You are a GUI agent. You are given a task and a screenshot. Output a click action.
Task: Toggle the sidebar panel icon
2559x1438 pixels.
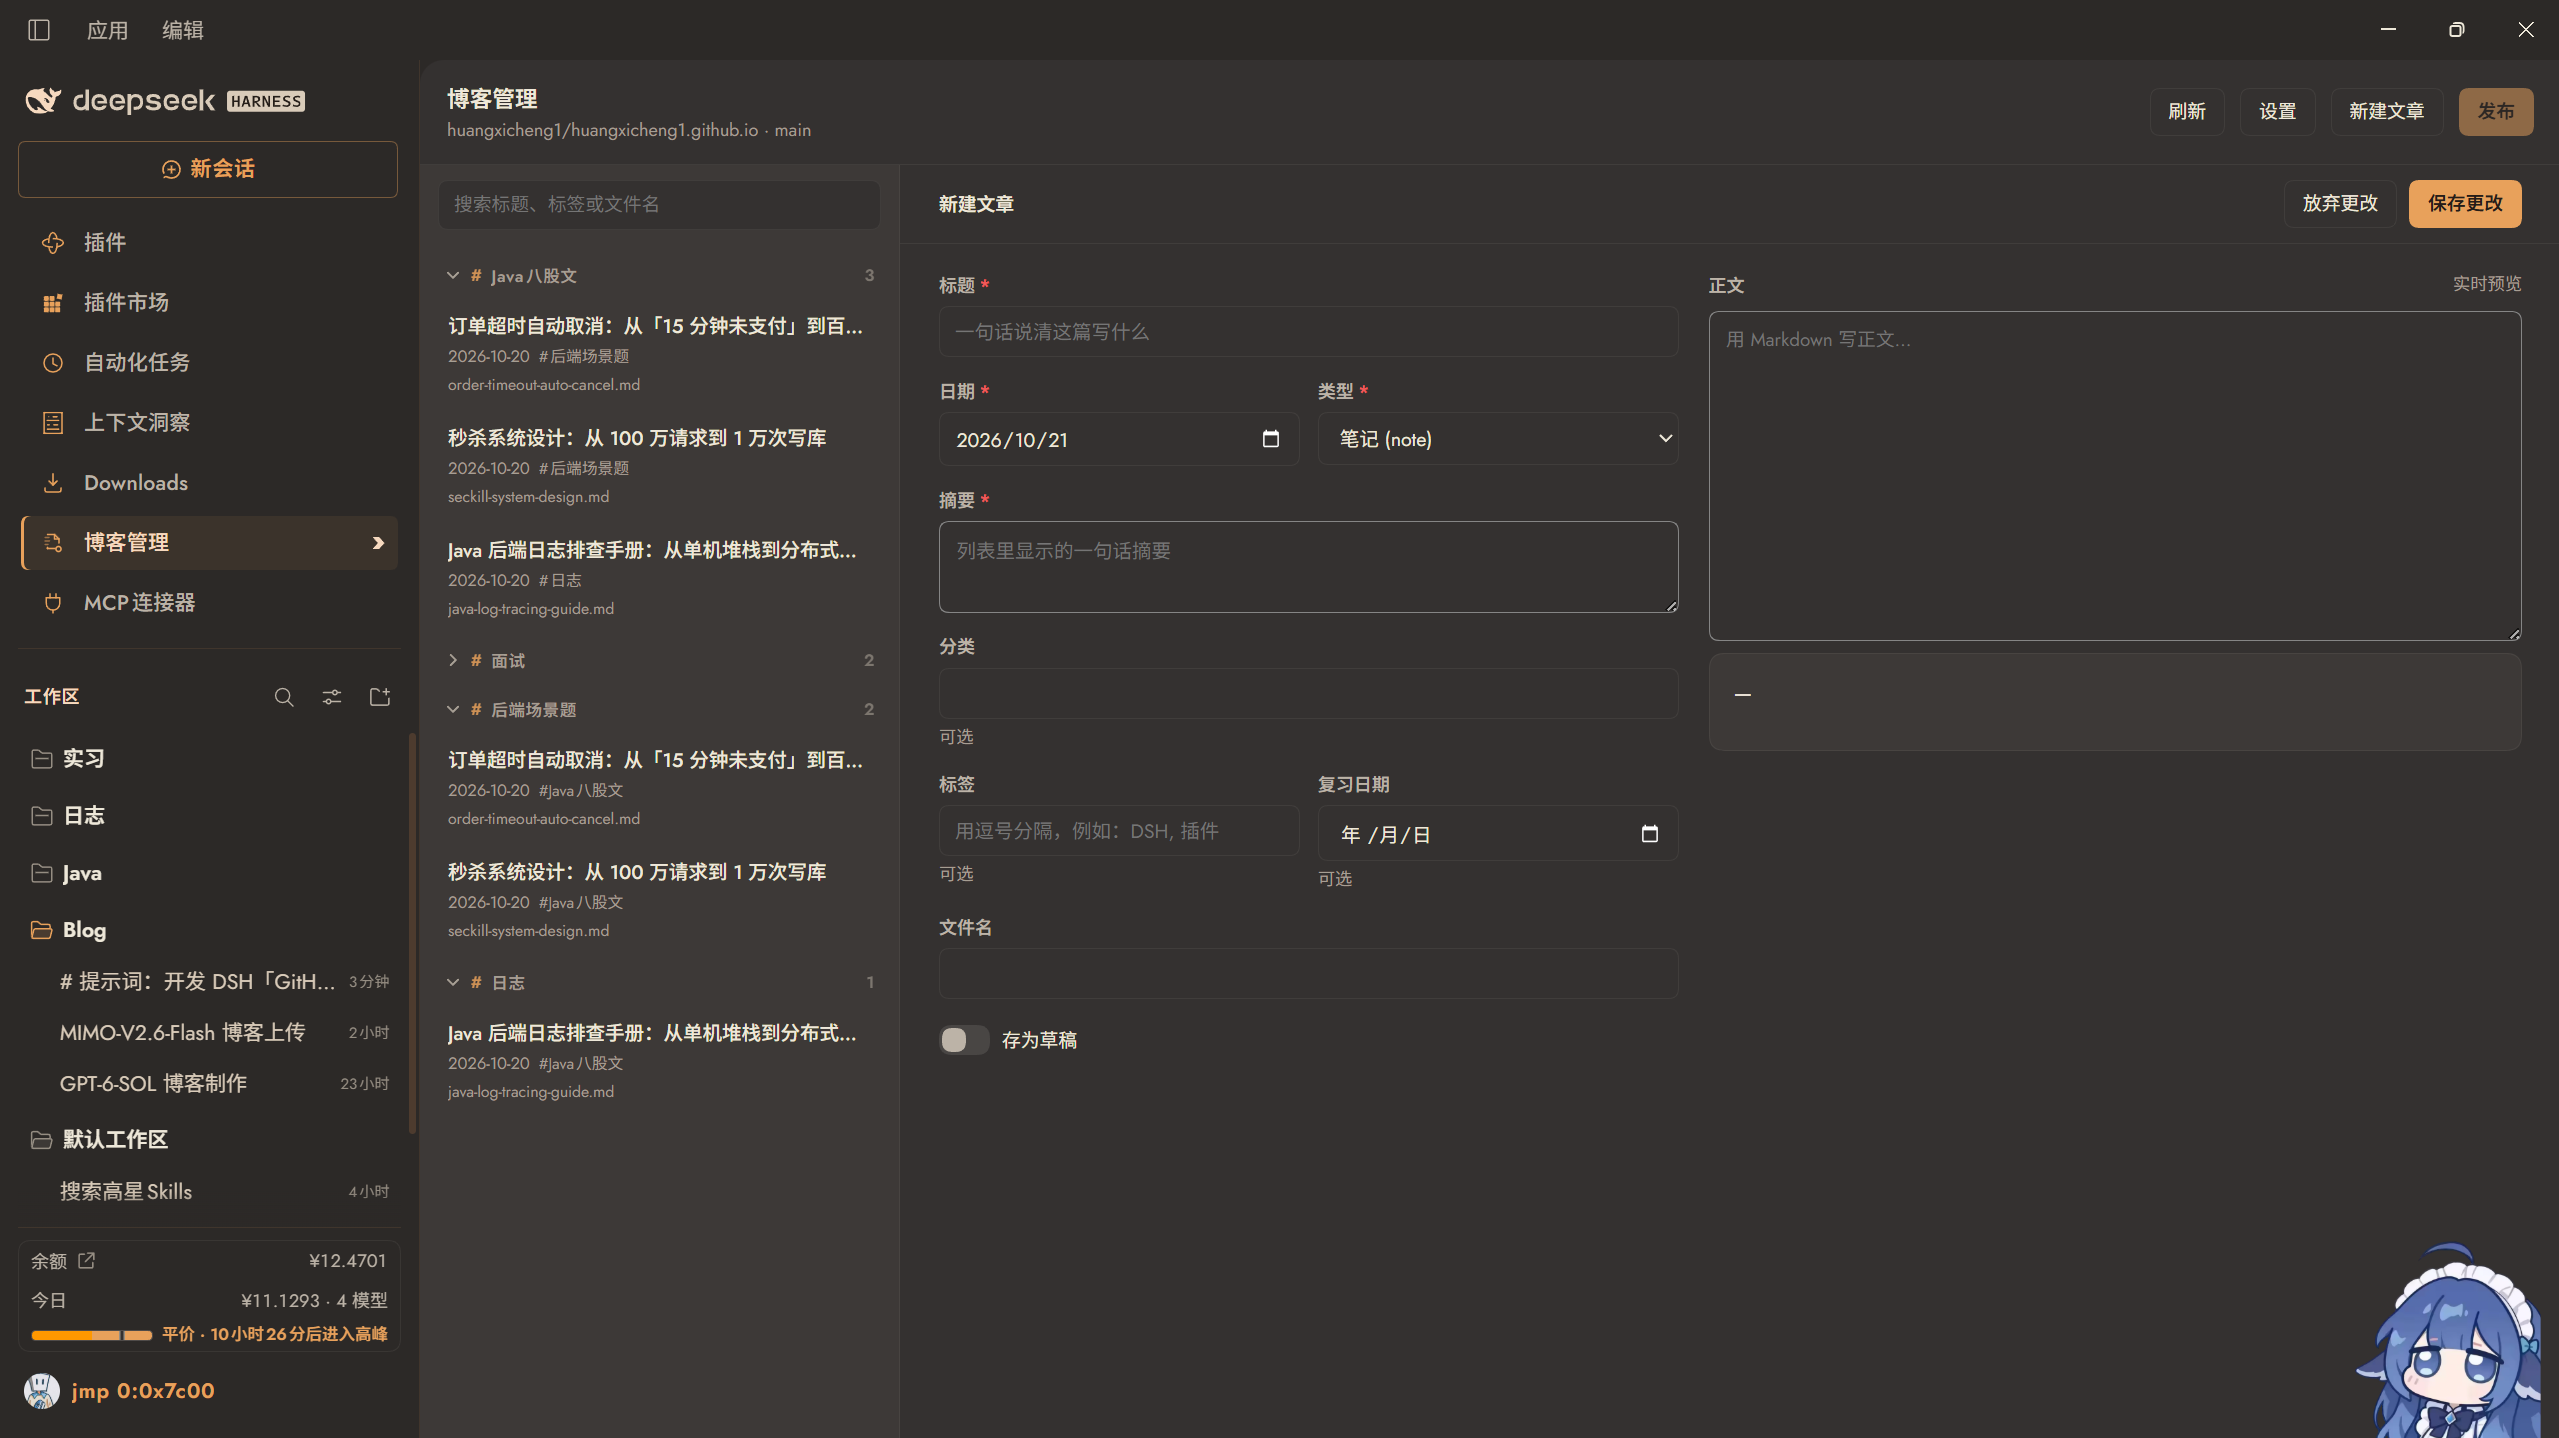tap(39, 30)
